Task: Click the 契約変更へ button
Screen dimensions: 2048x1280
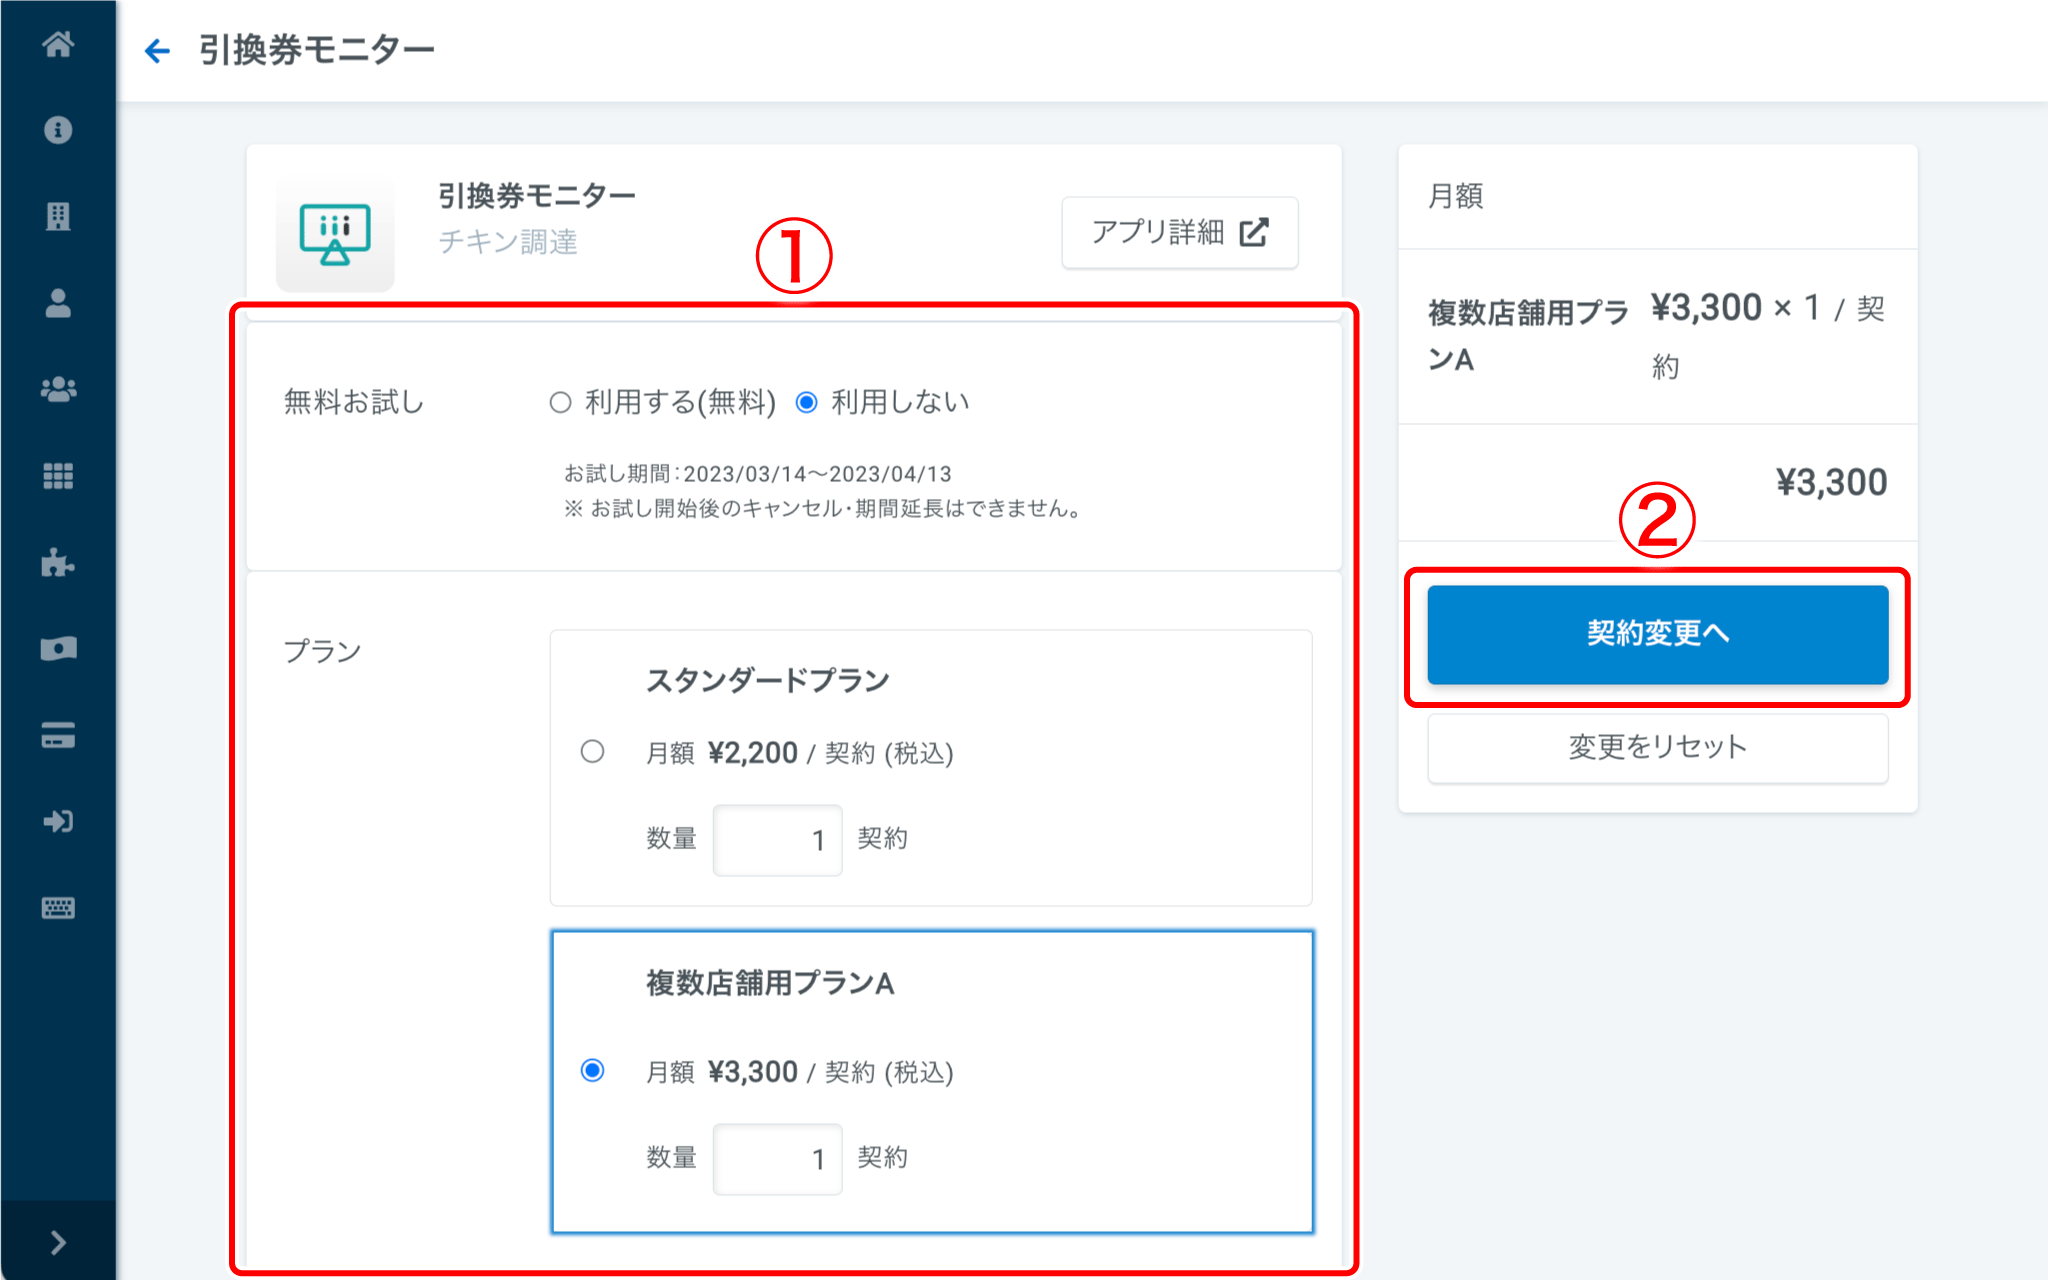Action: click(x=1657, y=634)
